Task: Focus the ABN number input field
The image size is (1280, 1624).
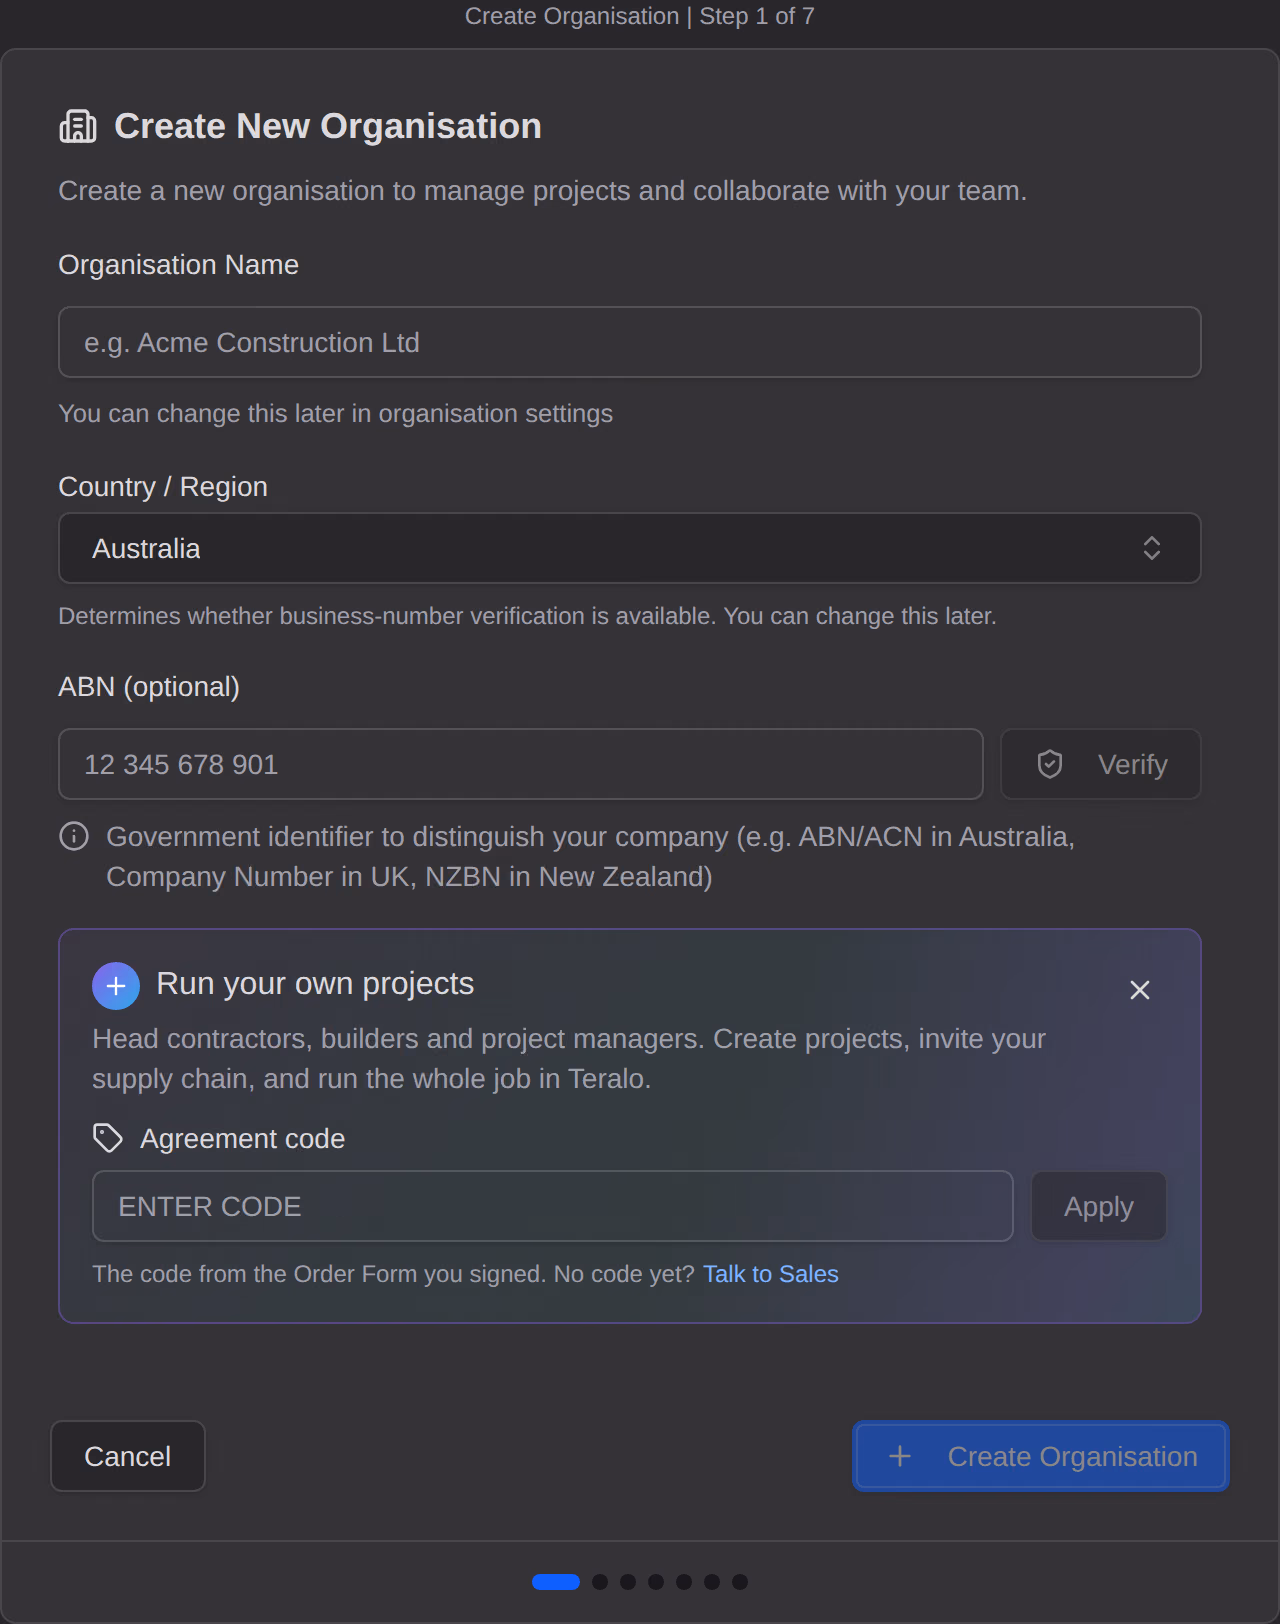Action: tap(521, 764)
